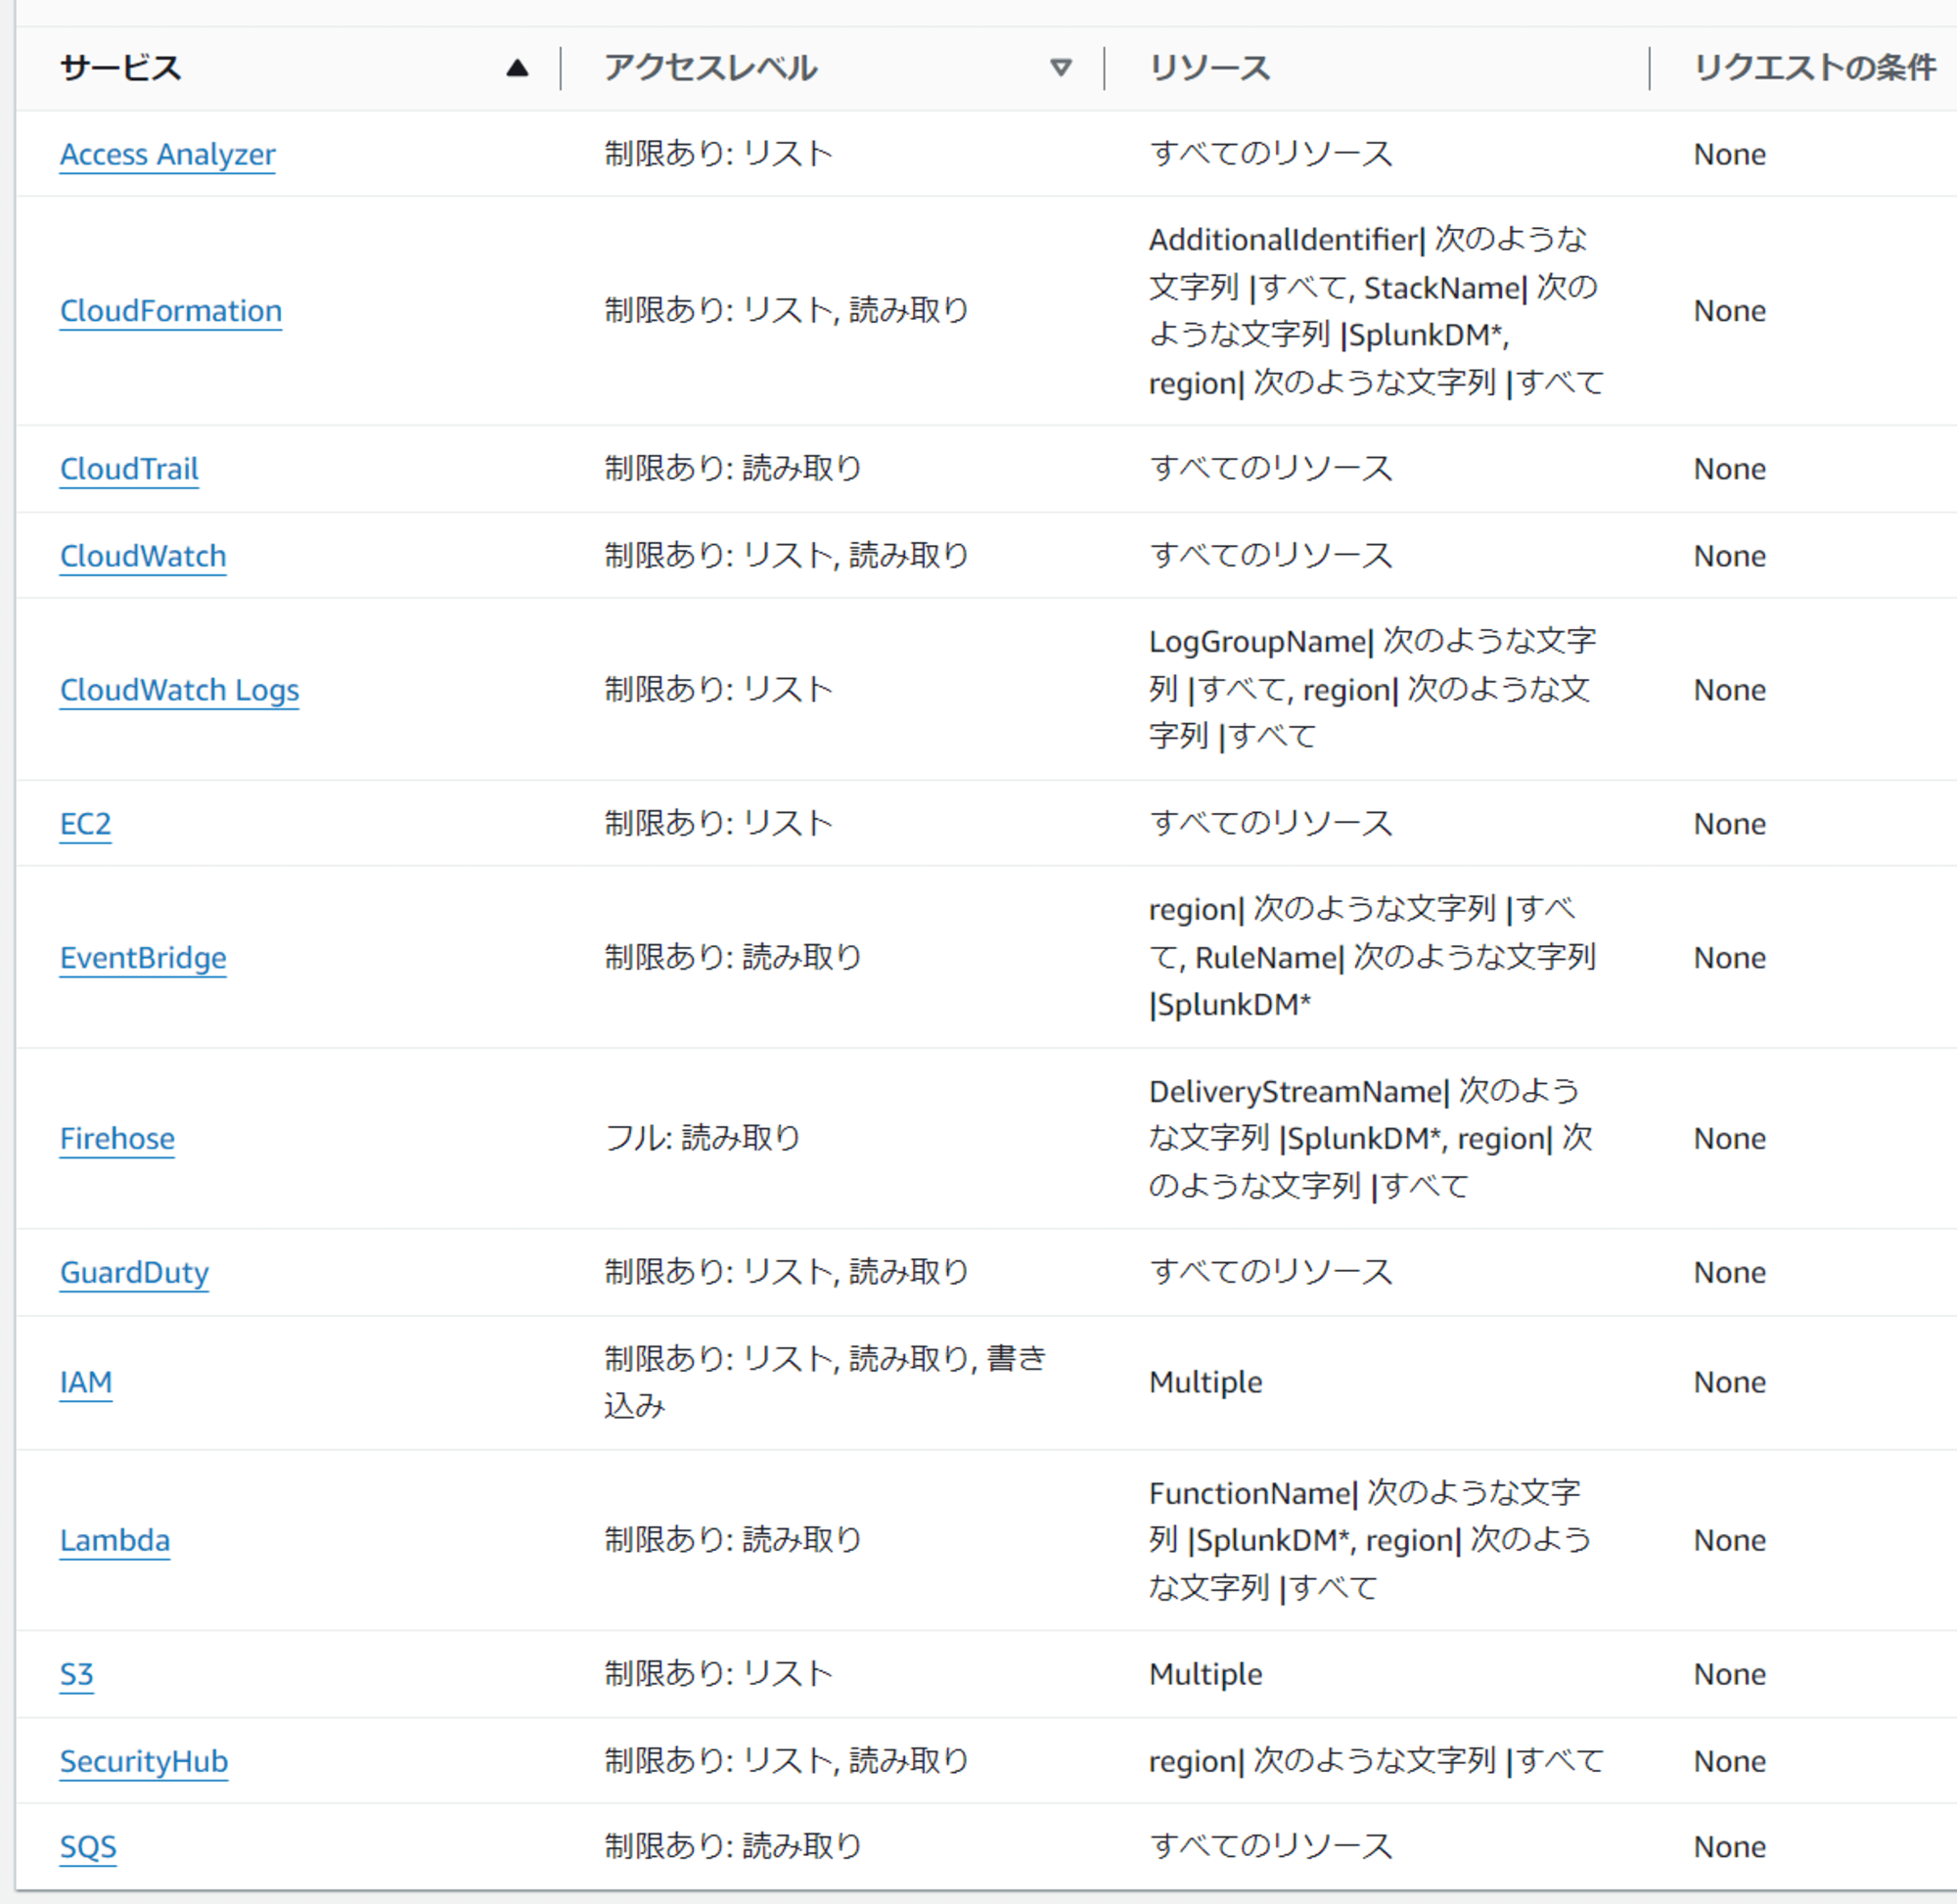Select None in the Access Analyzer row

click(x=1730, y=155)
